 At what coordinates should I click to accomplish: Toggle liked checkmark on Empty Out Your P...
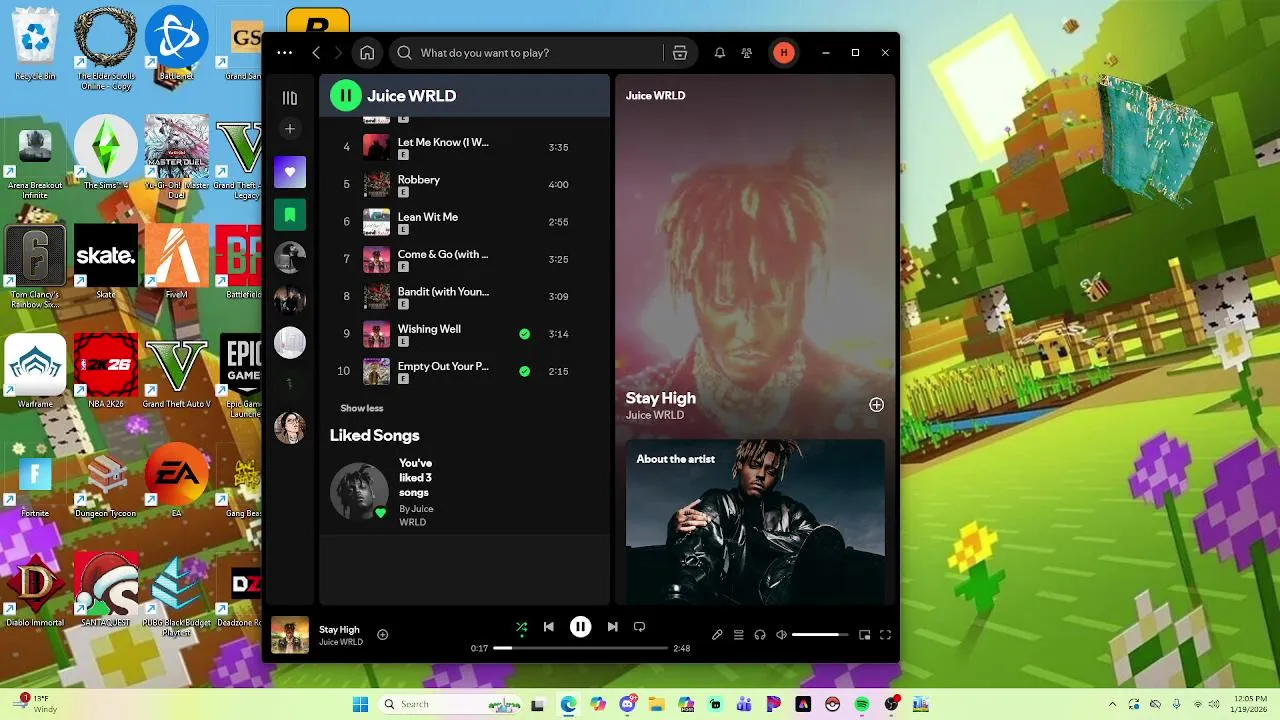[x=524, y=371]
